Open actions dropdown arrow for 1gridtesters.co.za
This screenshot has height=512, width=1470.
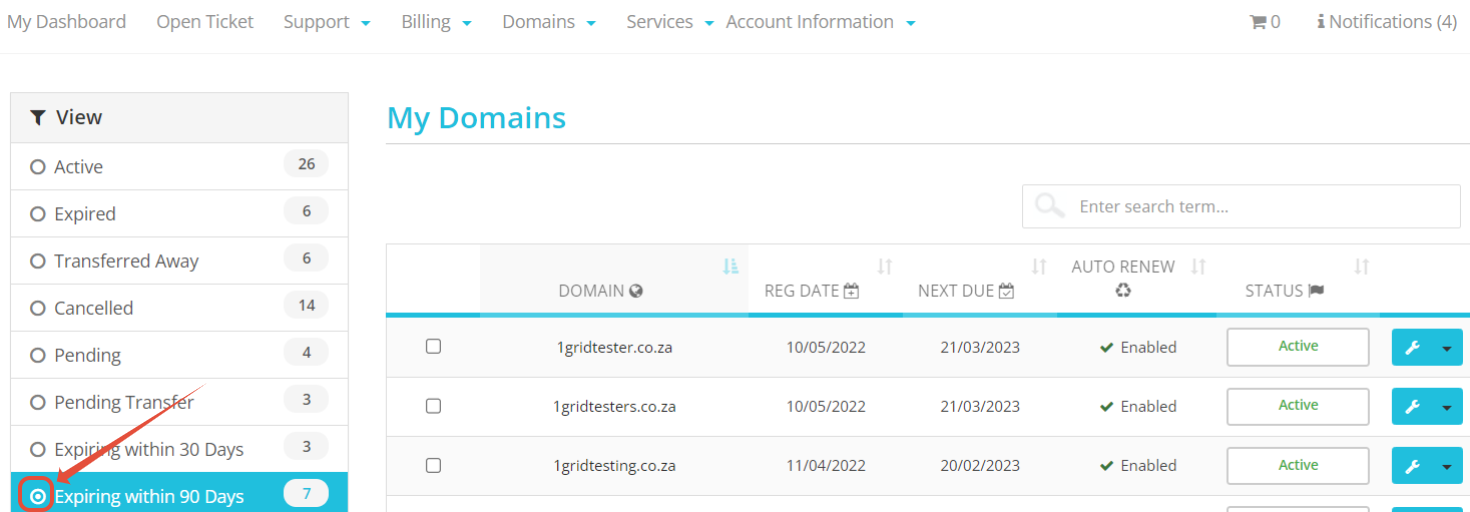pos(1447,407)
